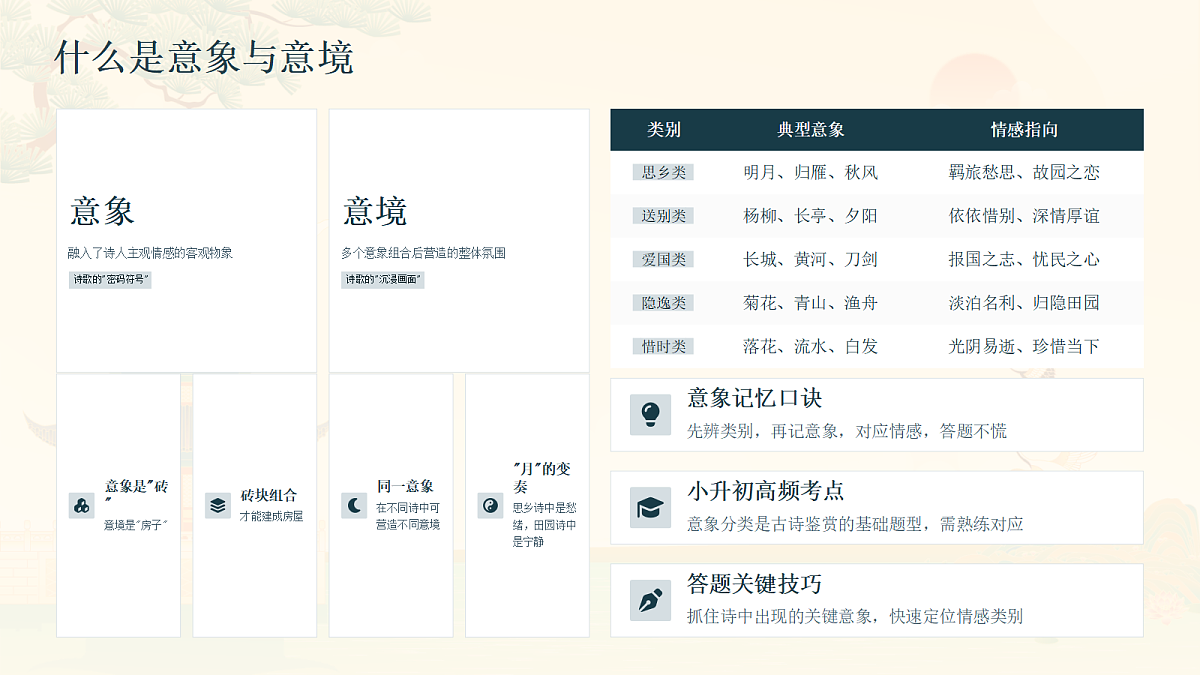
Task: Select the caption 意境是"房子"
Action: click(135, 524)
